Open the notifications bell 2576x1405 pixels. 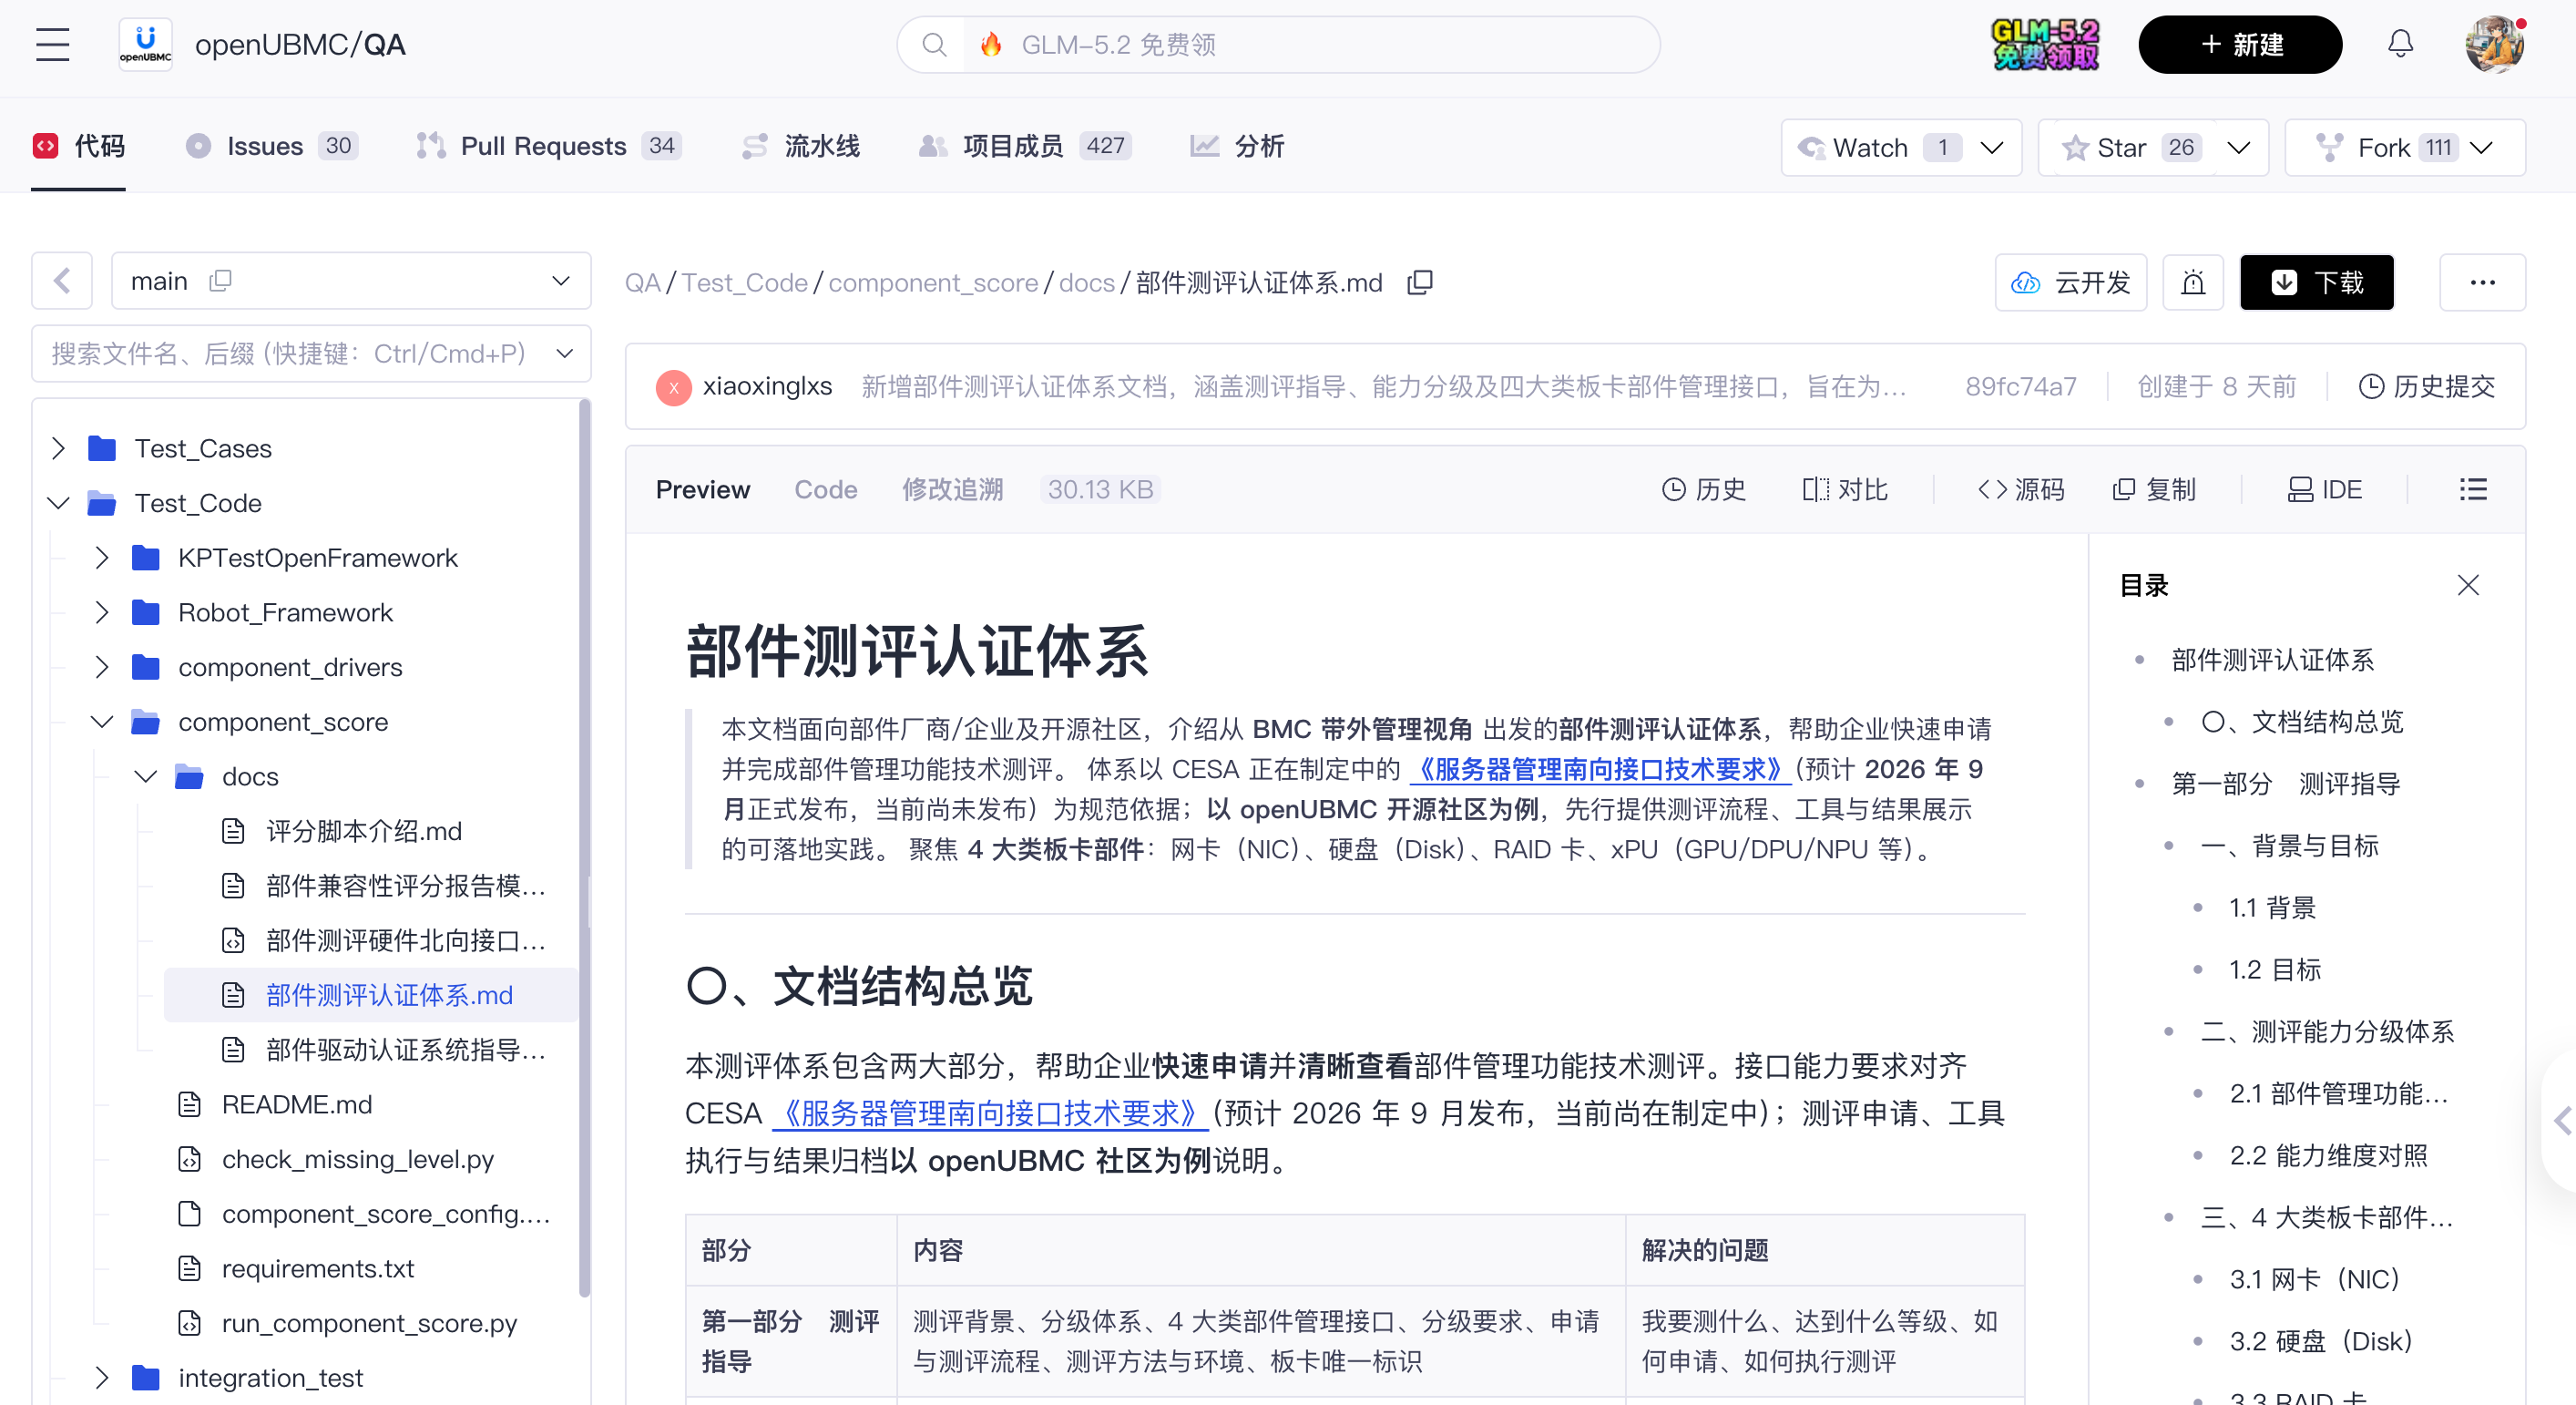pyautogui.click(x=2400, y=45)
